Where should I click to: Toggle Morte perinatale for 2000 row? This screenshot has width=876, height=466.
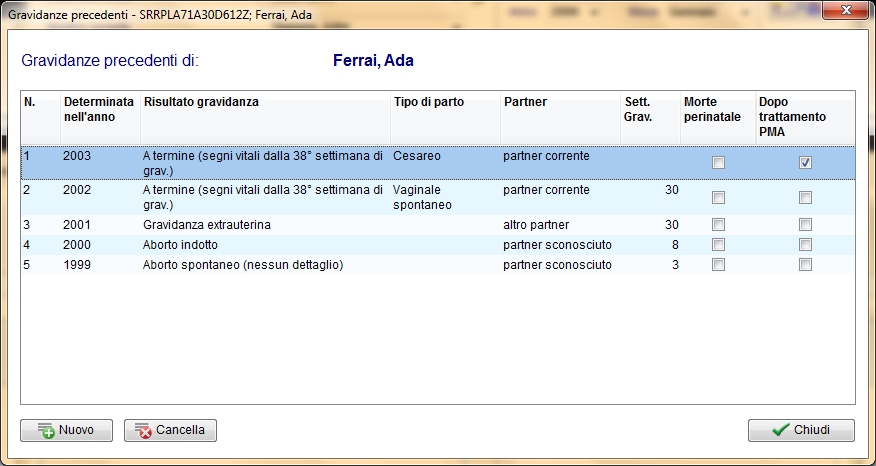click(718, 245)
